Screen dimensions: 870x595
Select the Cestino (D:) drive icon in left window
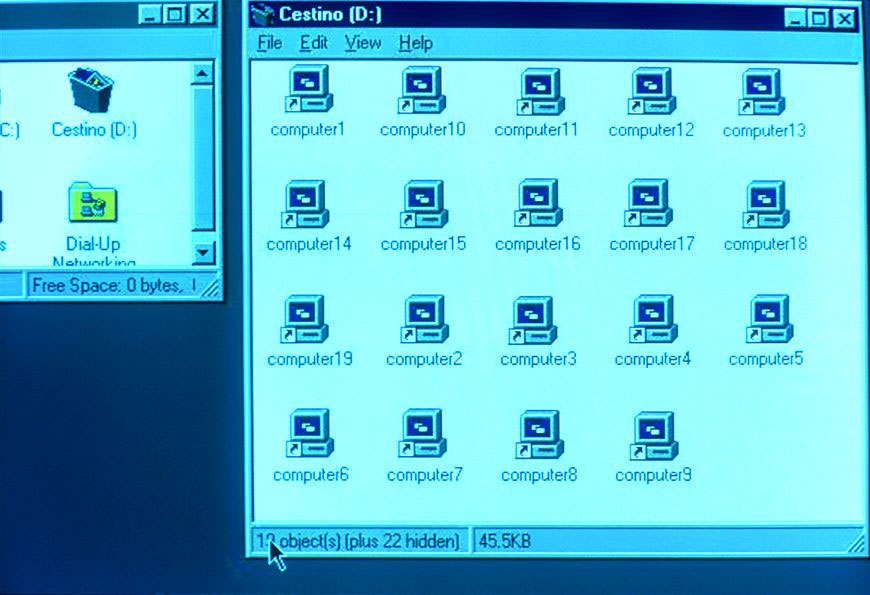tap(90, 90)
